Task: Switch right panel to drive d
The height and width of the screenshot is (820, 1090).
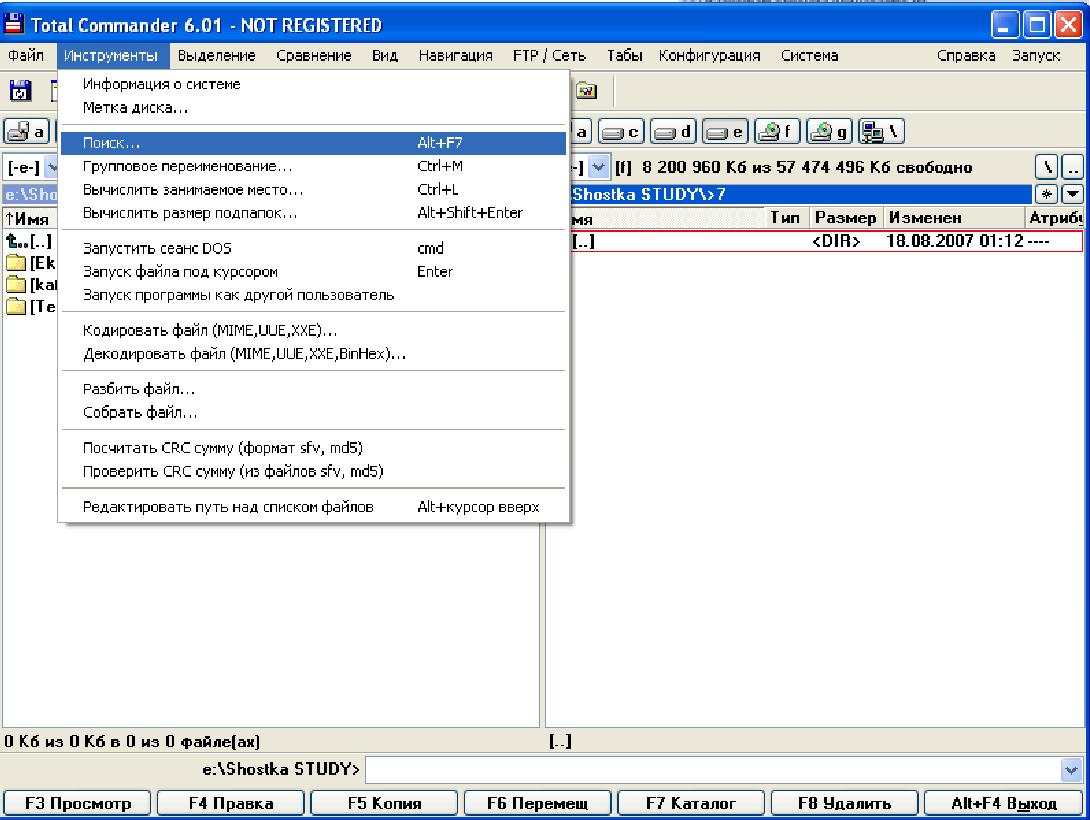Action: [673, 131]
